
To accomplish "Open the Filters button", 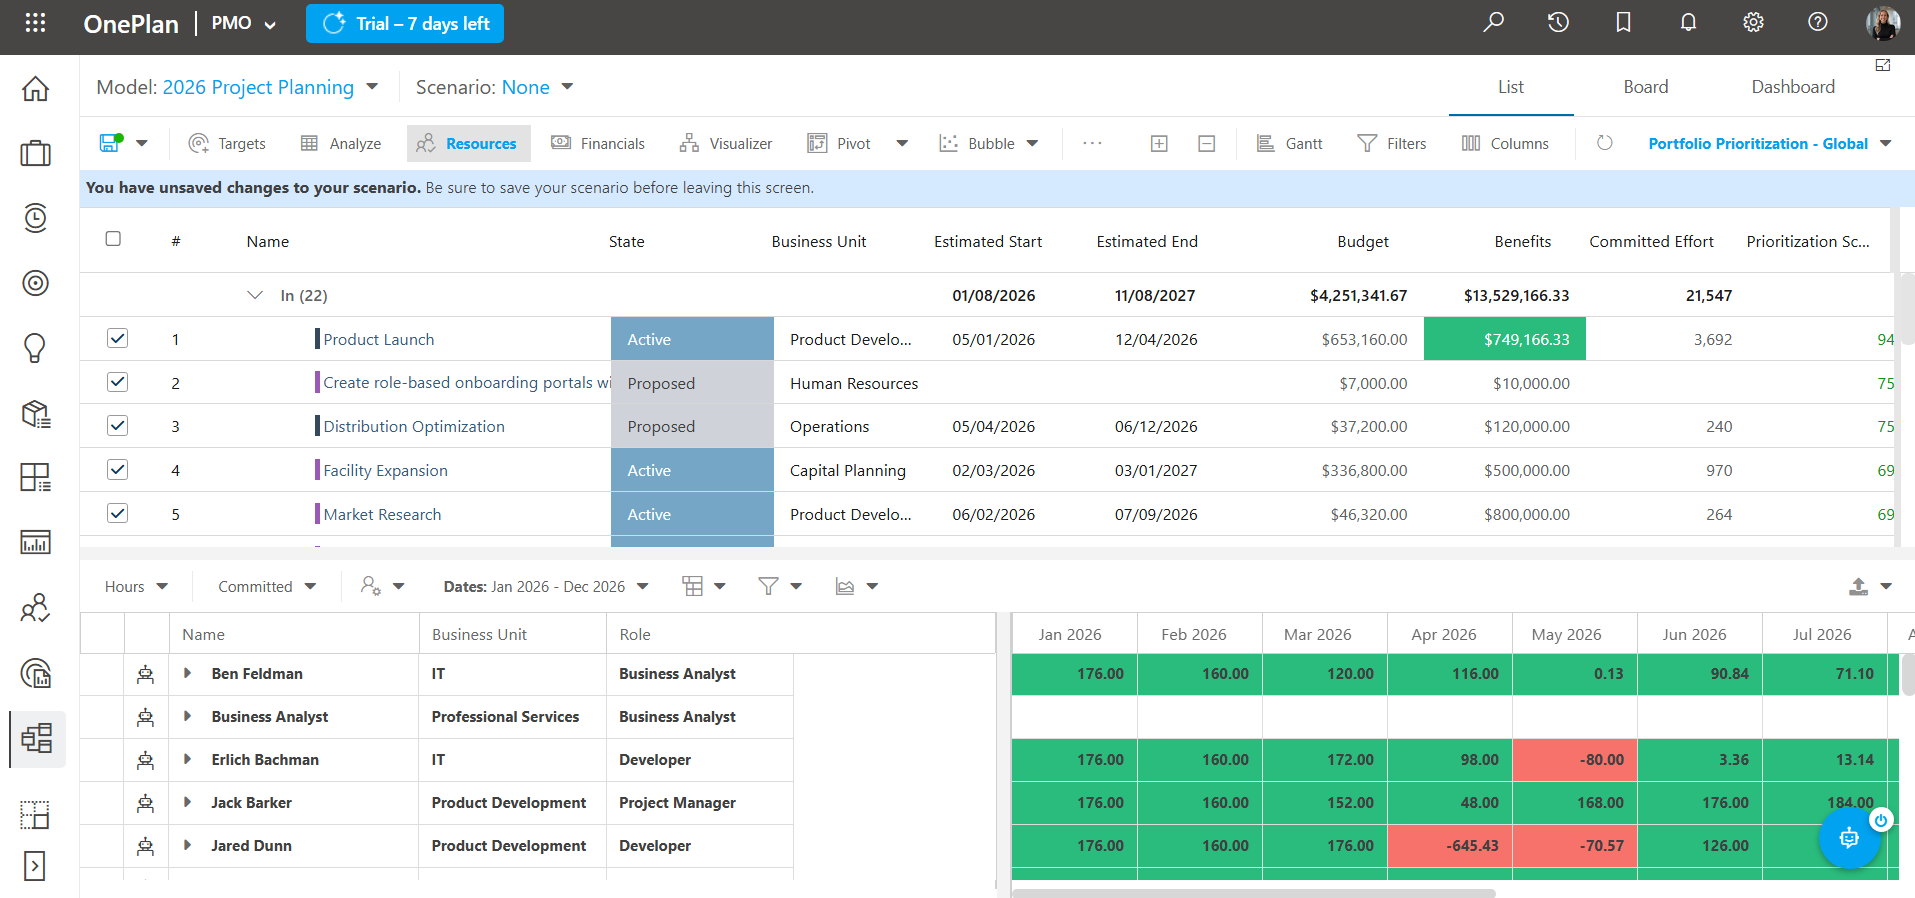I will 1391,144.
